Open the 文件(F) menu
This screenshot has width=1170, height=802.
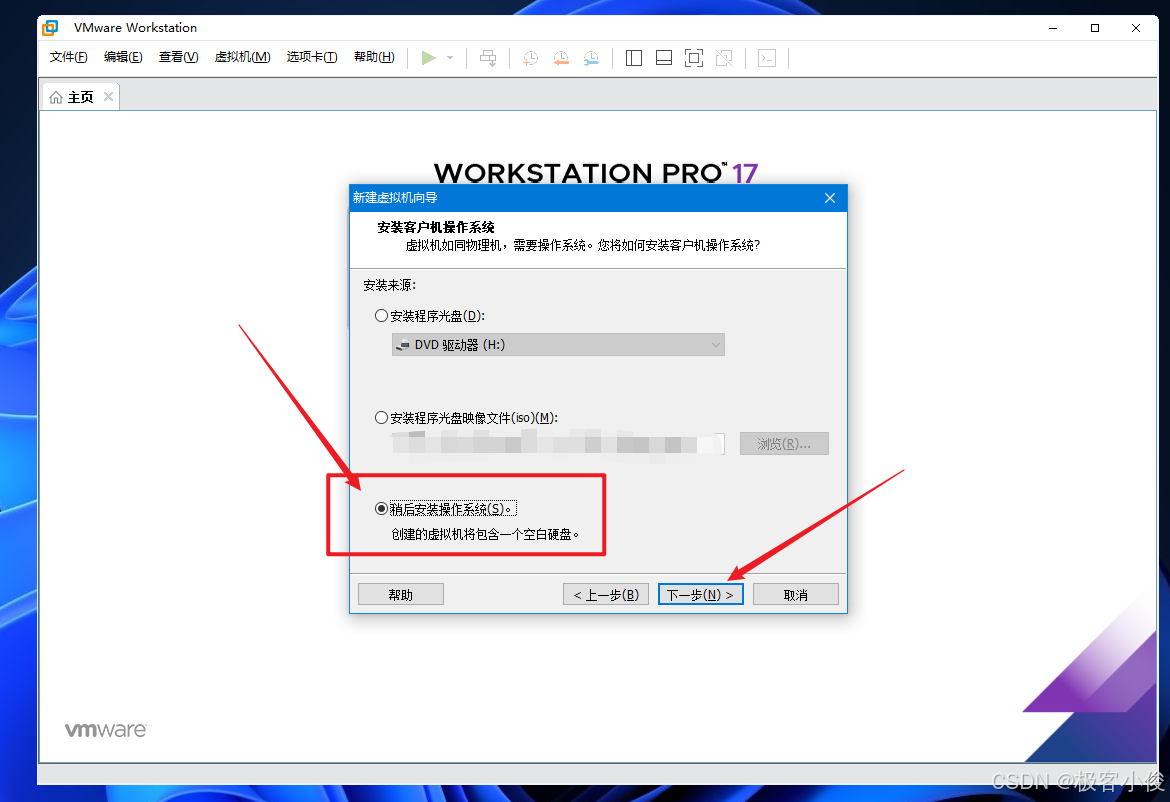pyautogui.click(x=69, y=57)
